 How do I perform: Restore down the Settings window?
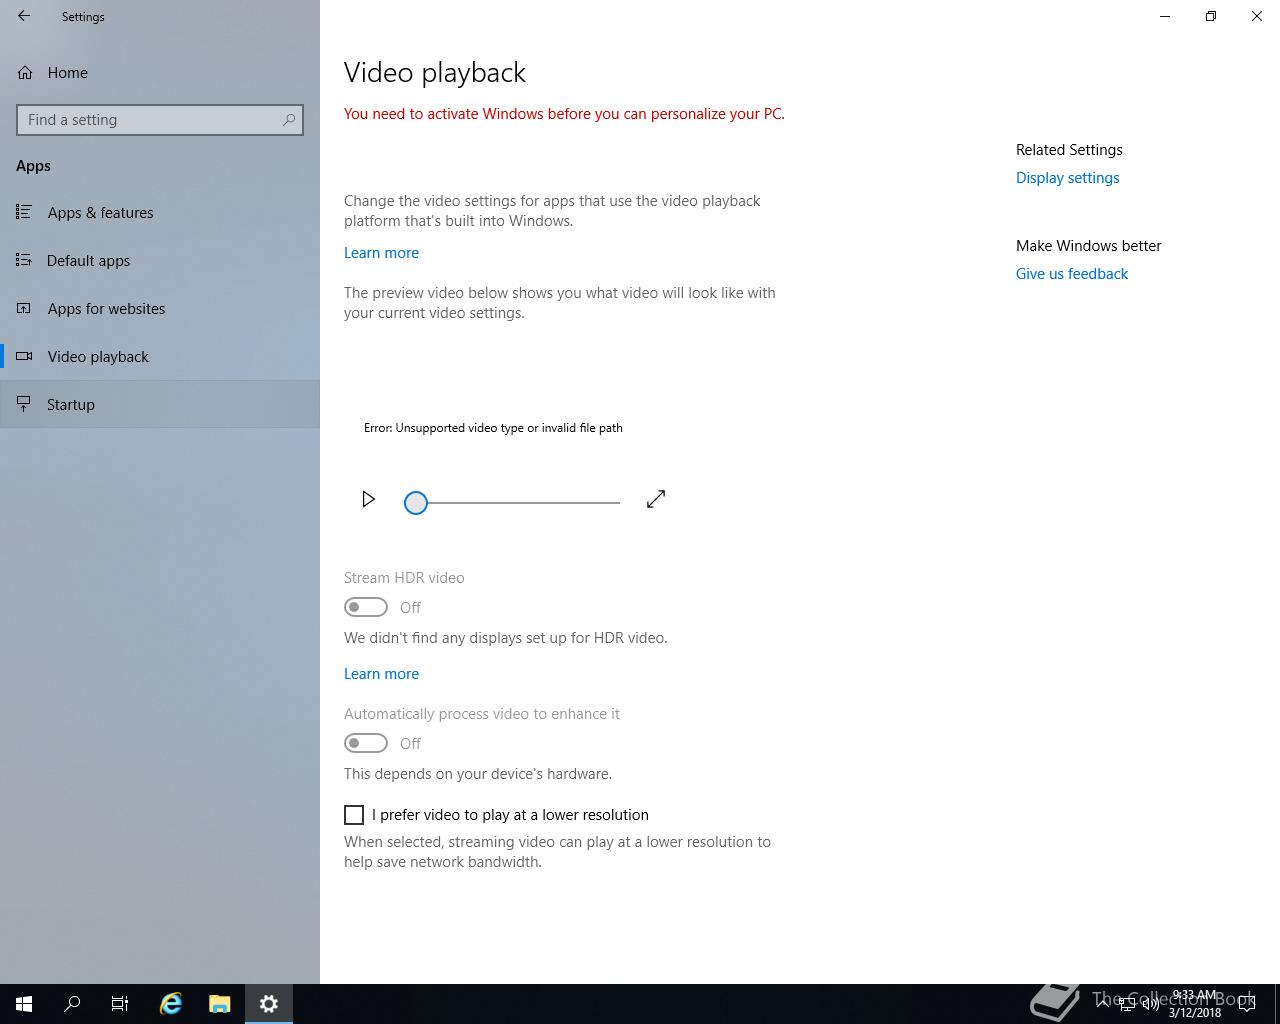[x=1211, y=16]
